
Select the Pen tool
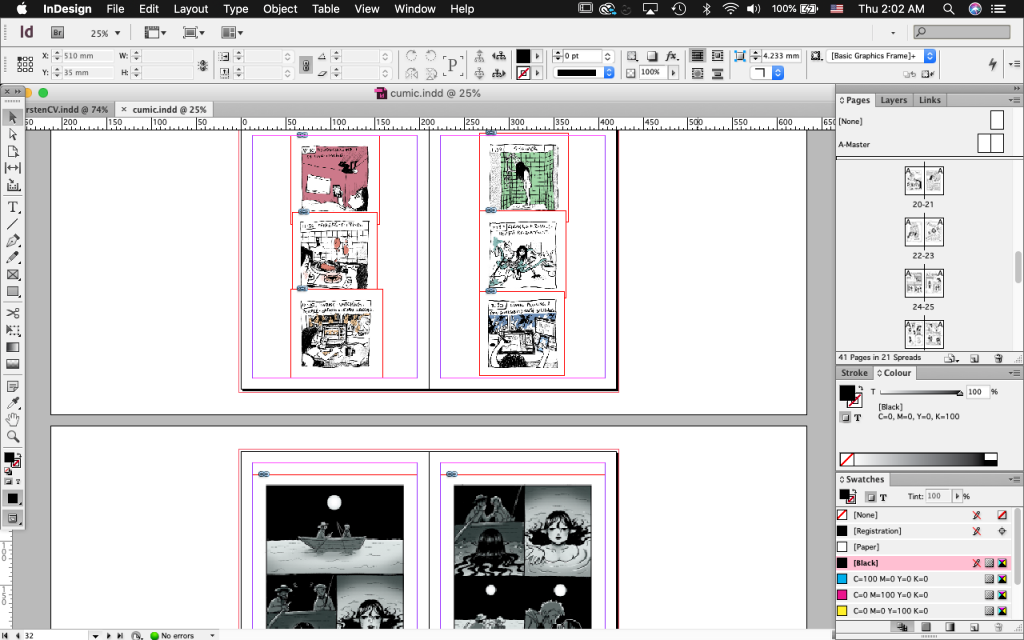[12, 241]
